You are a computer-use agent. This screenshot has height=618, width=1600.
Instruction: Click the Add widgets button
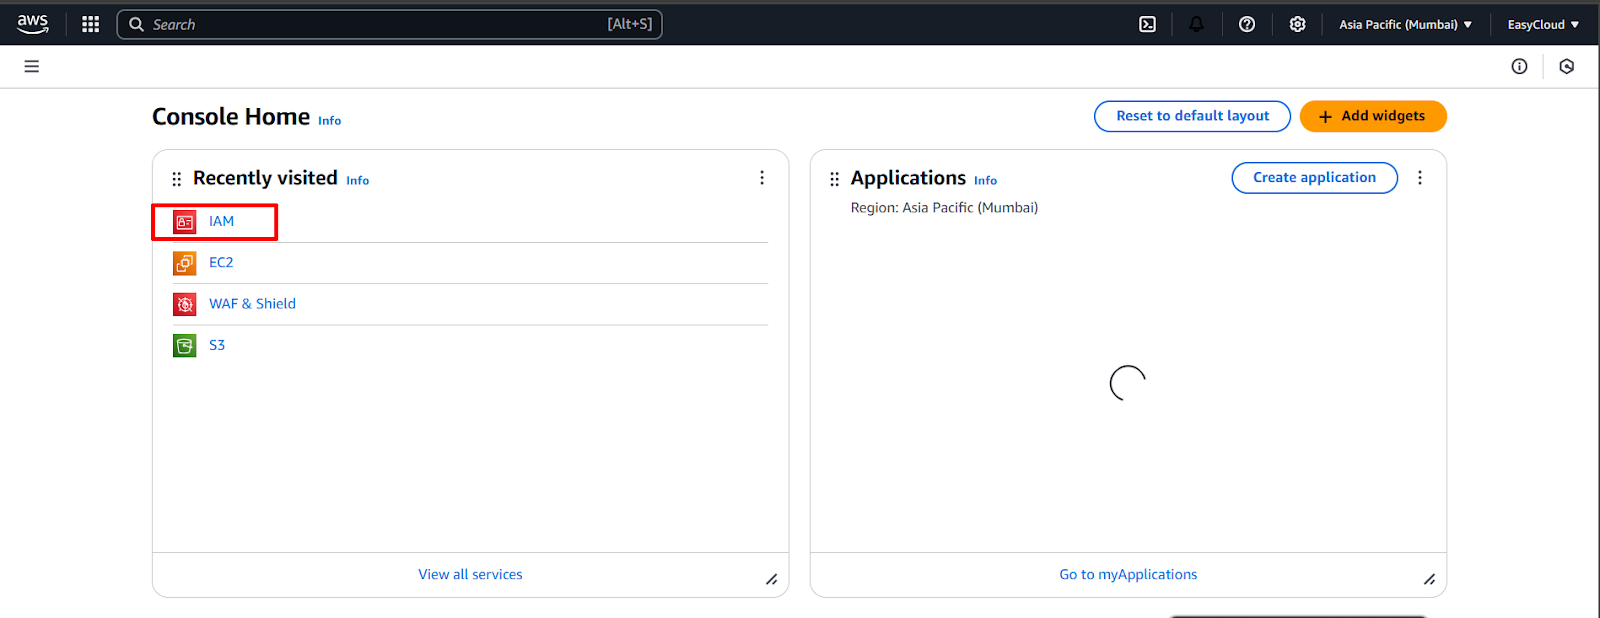1373,116
